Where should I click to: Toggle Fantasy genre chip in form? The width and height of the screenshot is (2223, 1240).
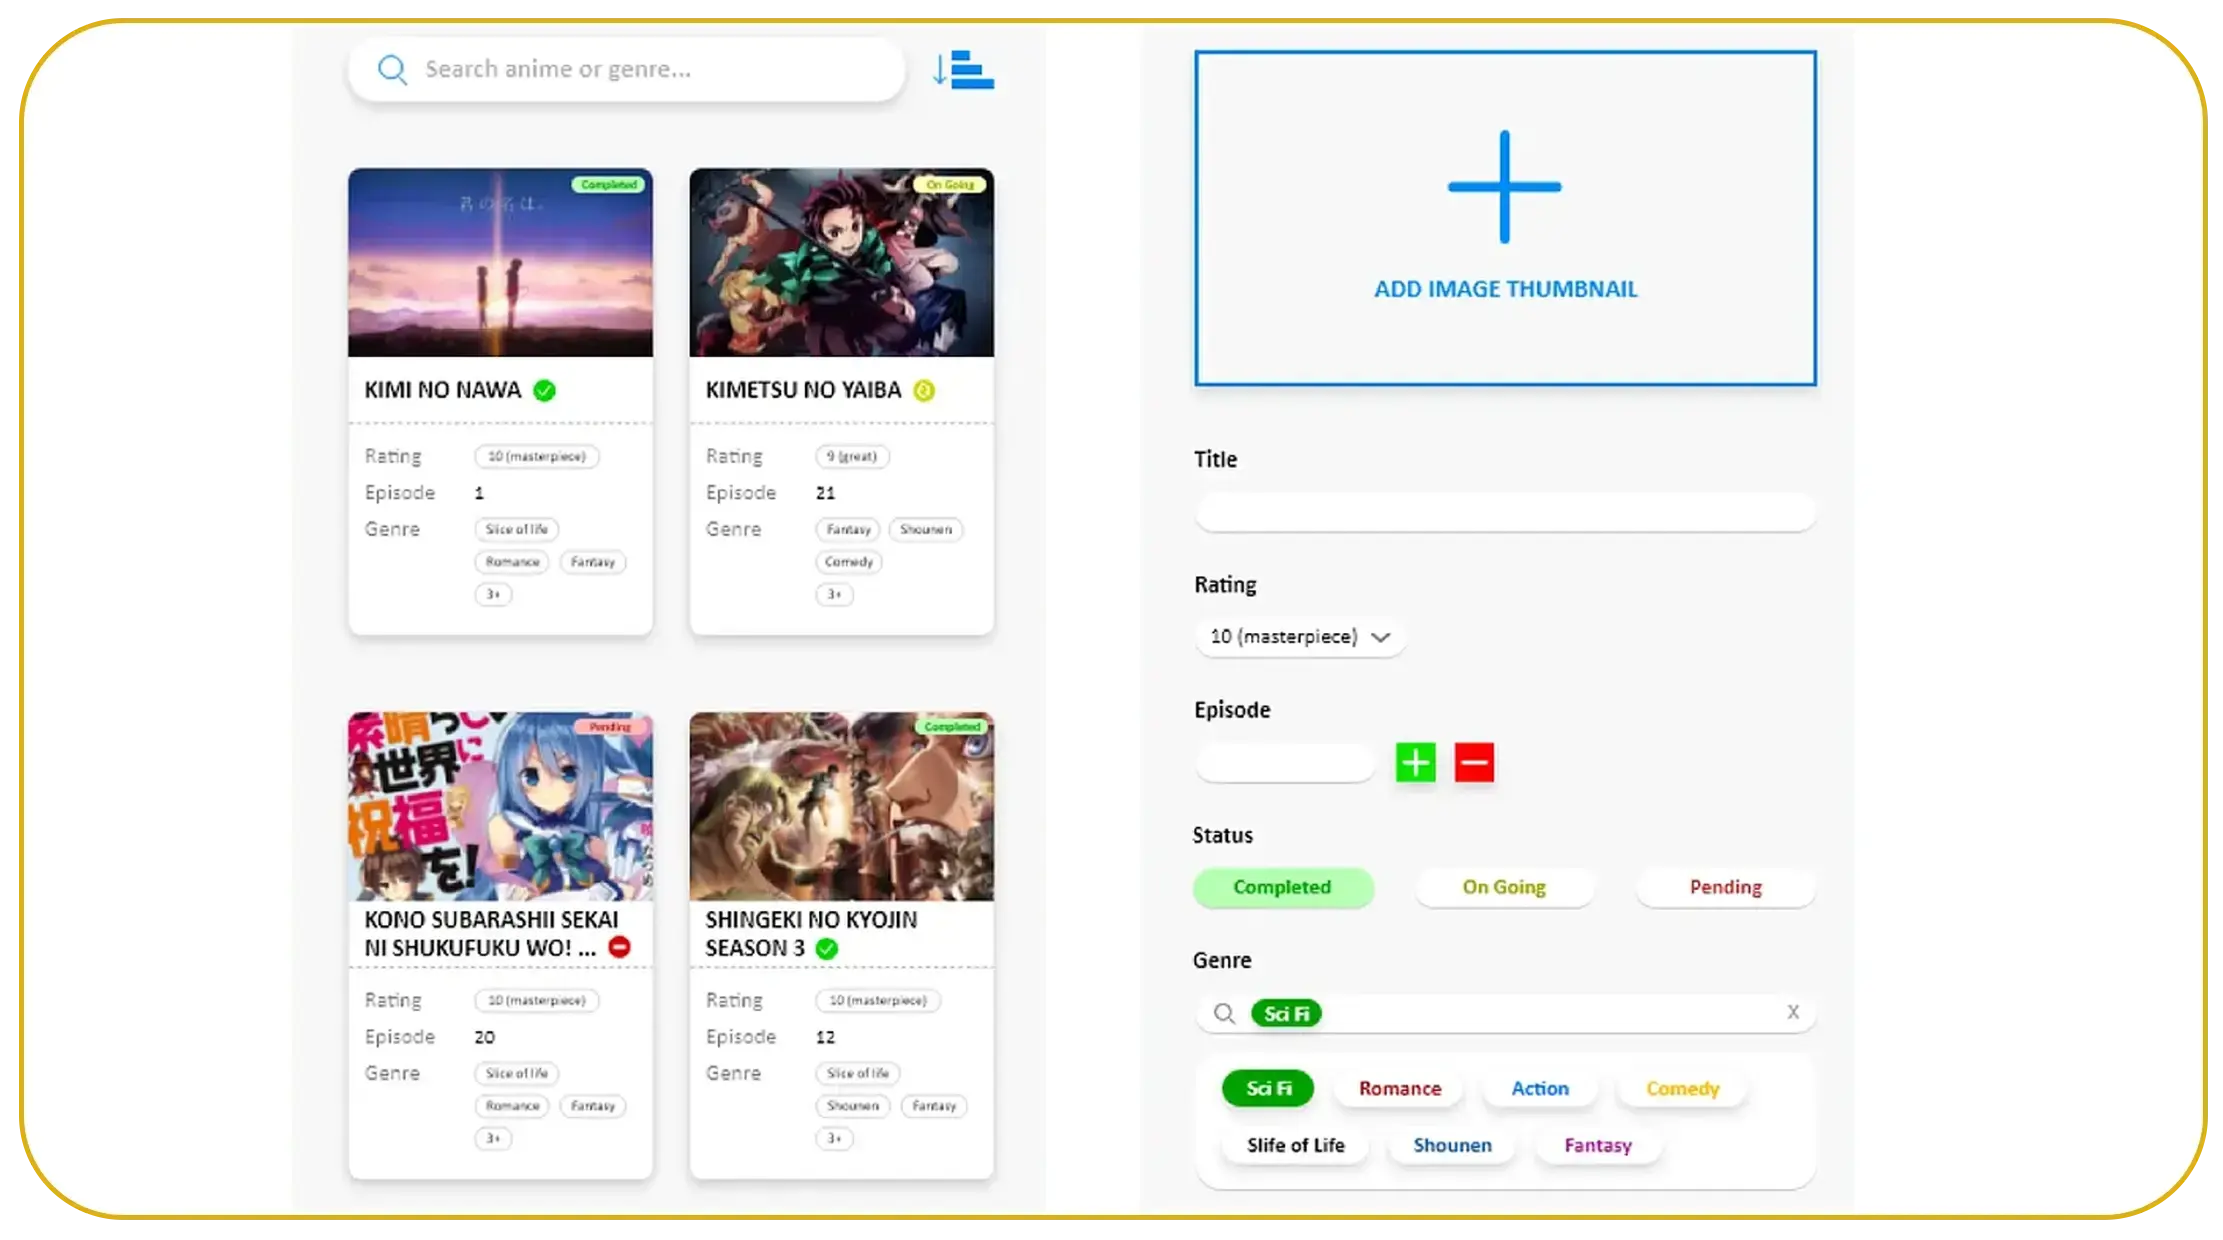click(x=1598, y=1146)
